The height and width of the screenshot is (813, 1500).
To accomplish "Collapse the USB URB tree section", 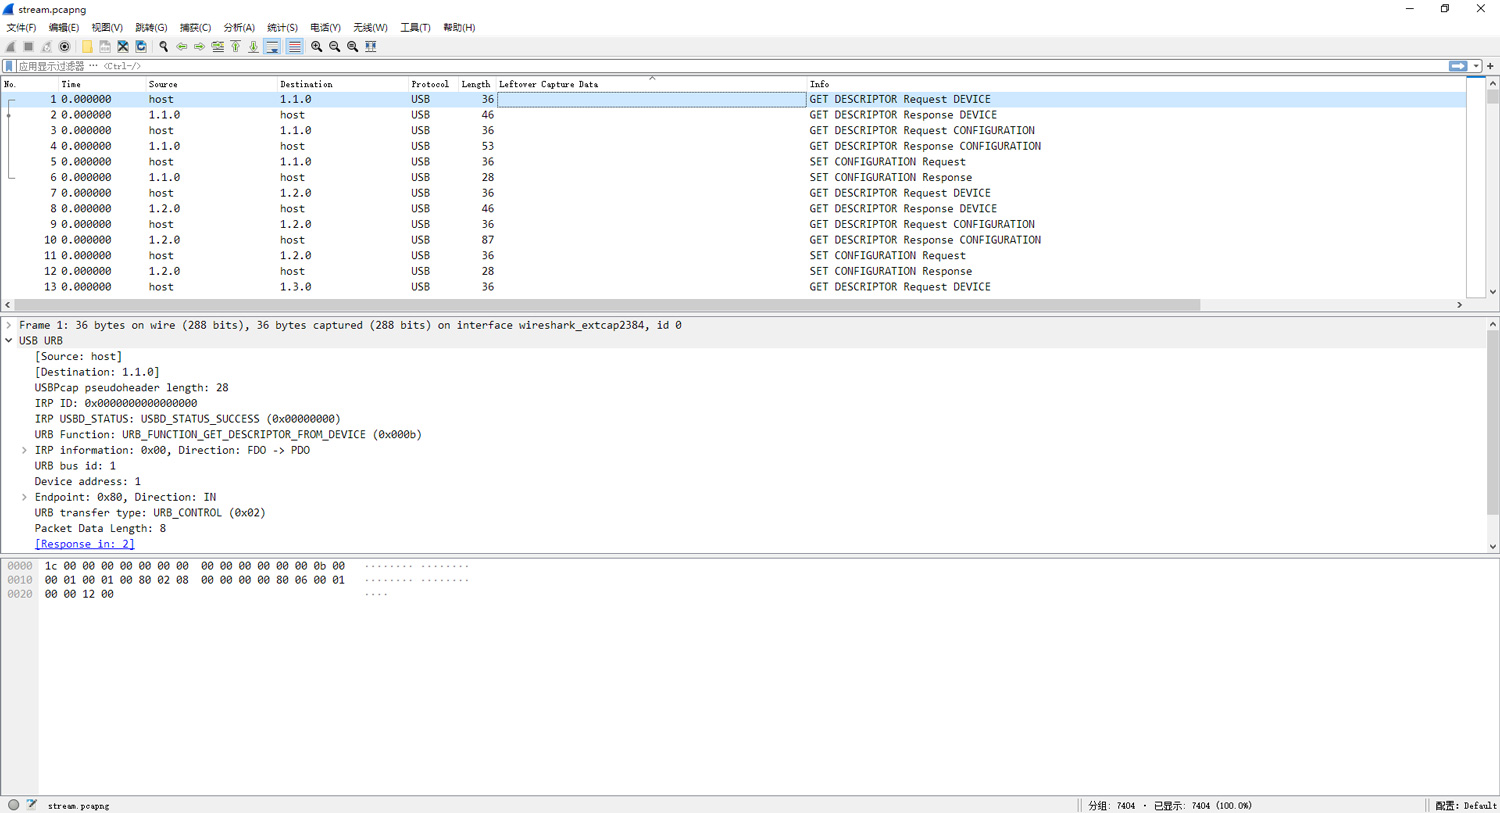I will (9, 341).
